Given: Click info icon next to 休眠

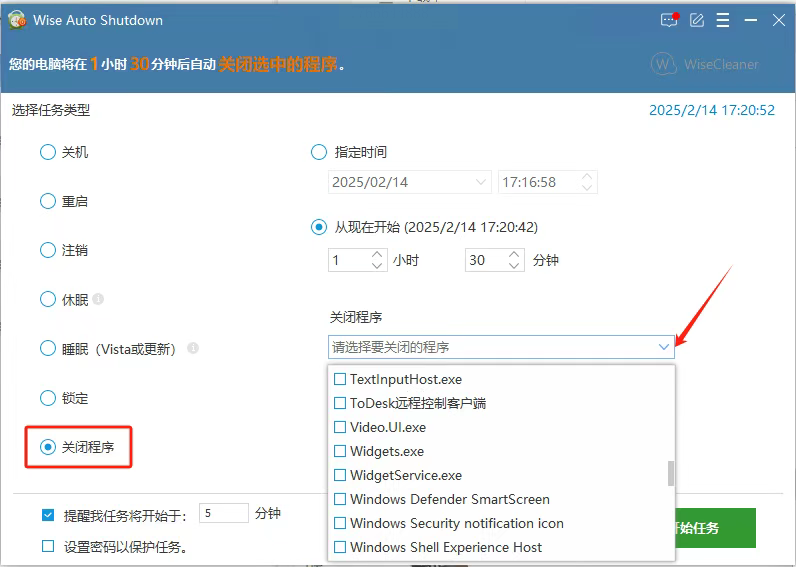Looking at the screenshot, I should [98, 299].
